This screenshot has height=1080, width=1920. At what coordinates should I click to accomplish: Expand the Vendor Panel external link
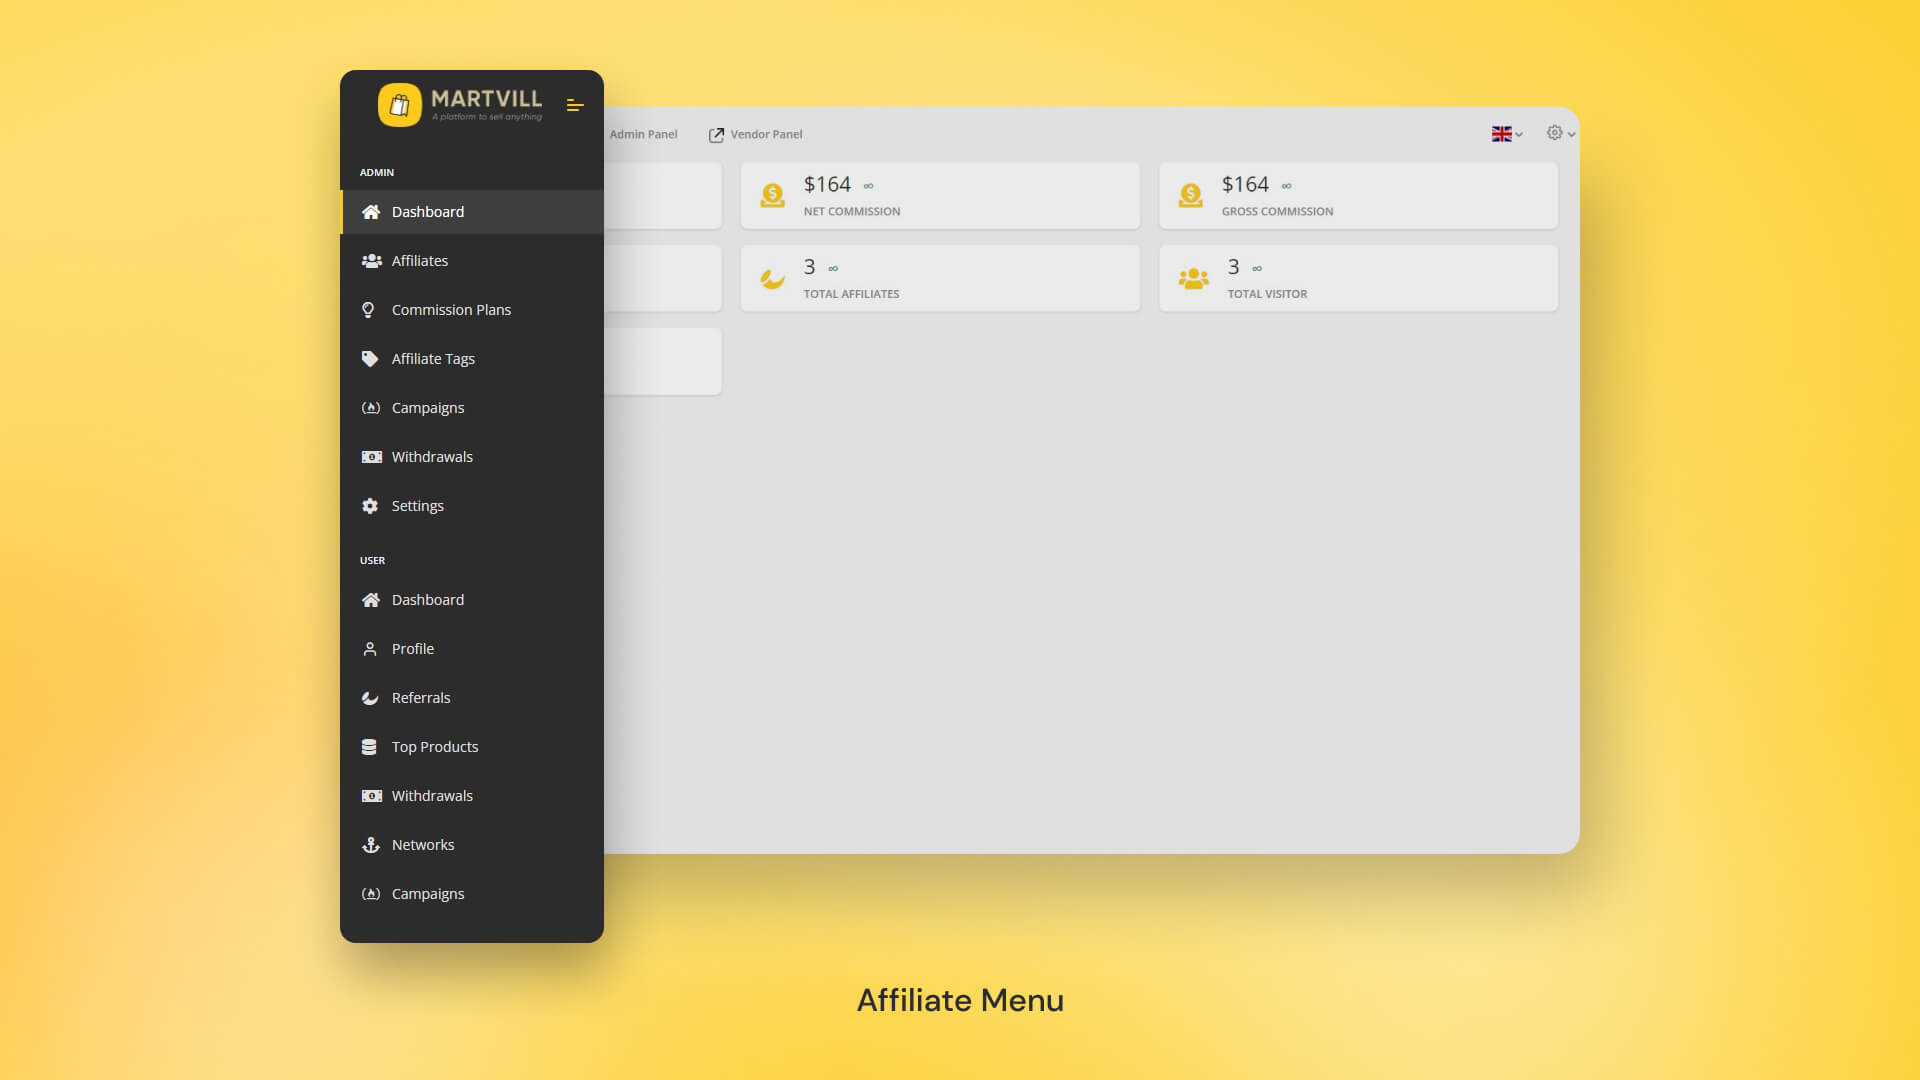[x=757, y=134]
